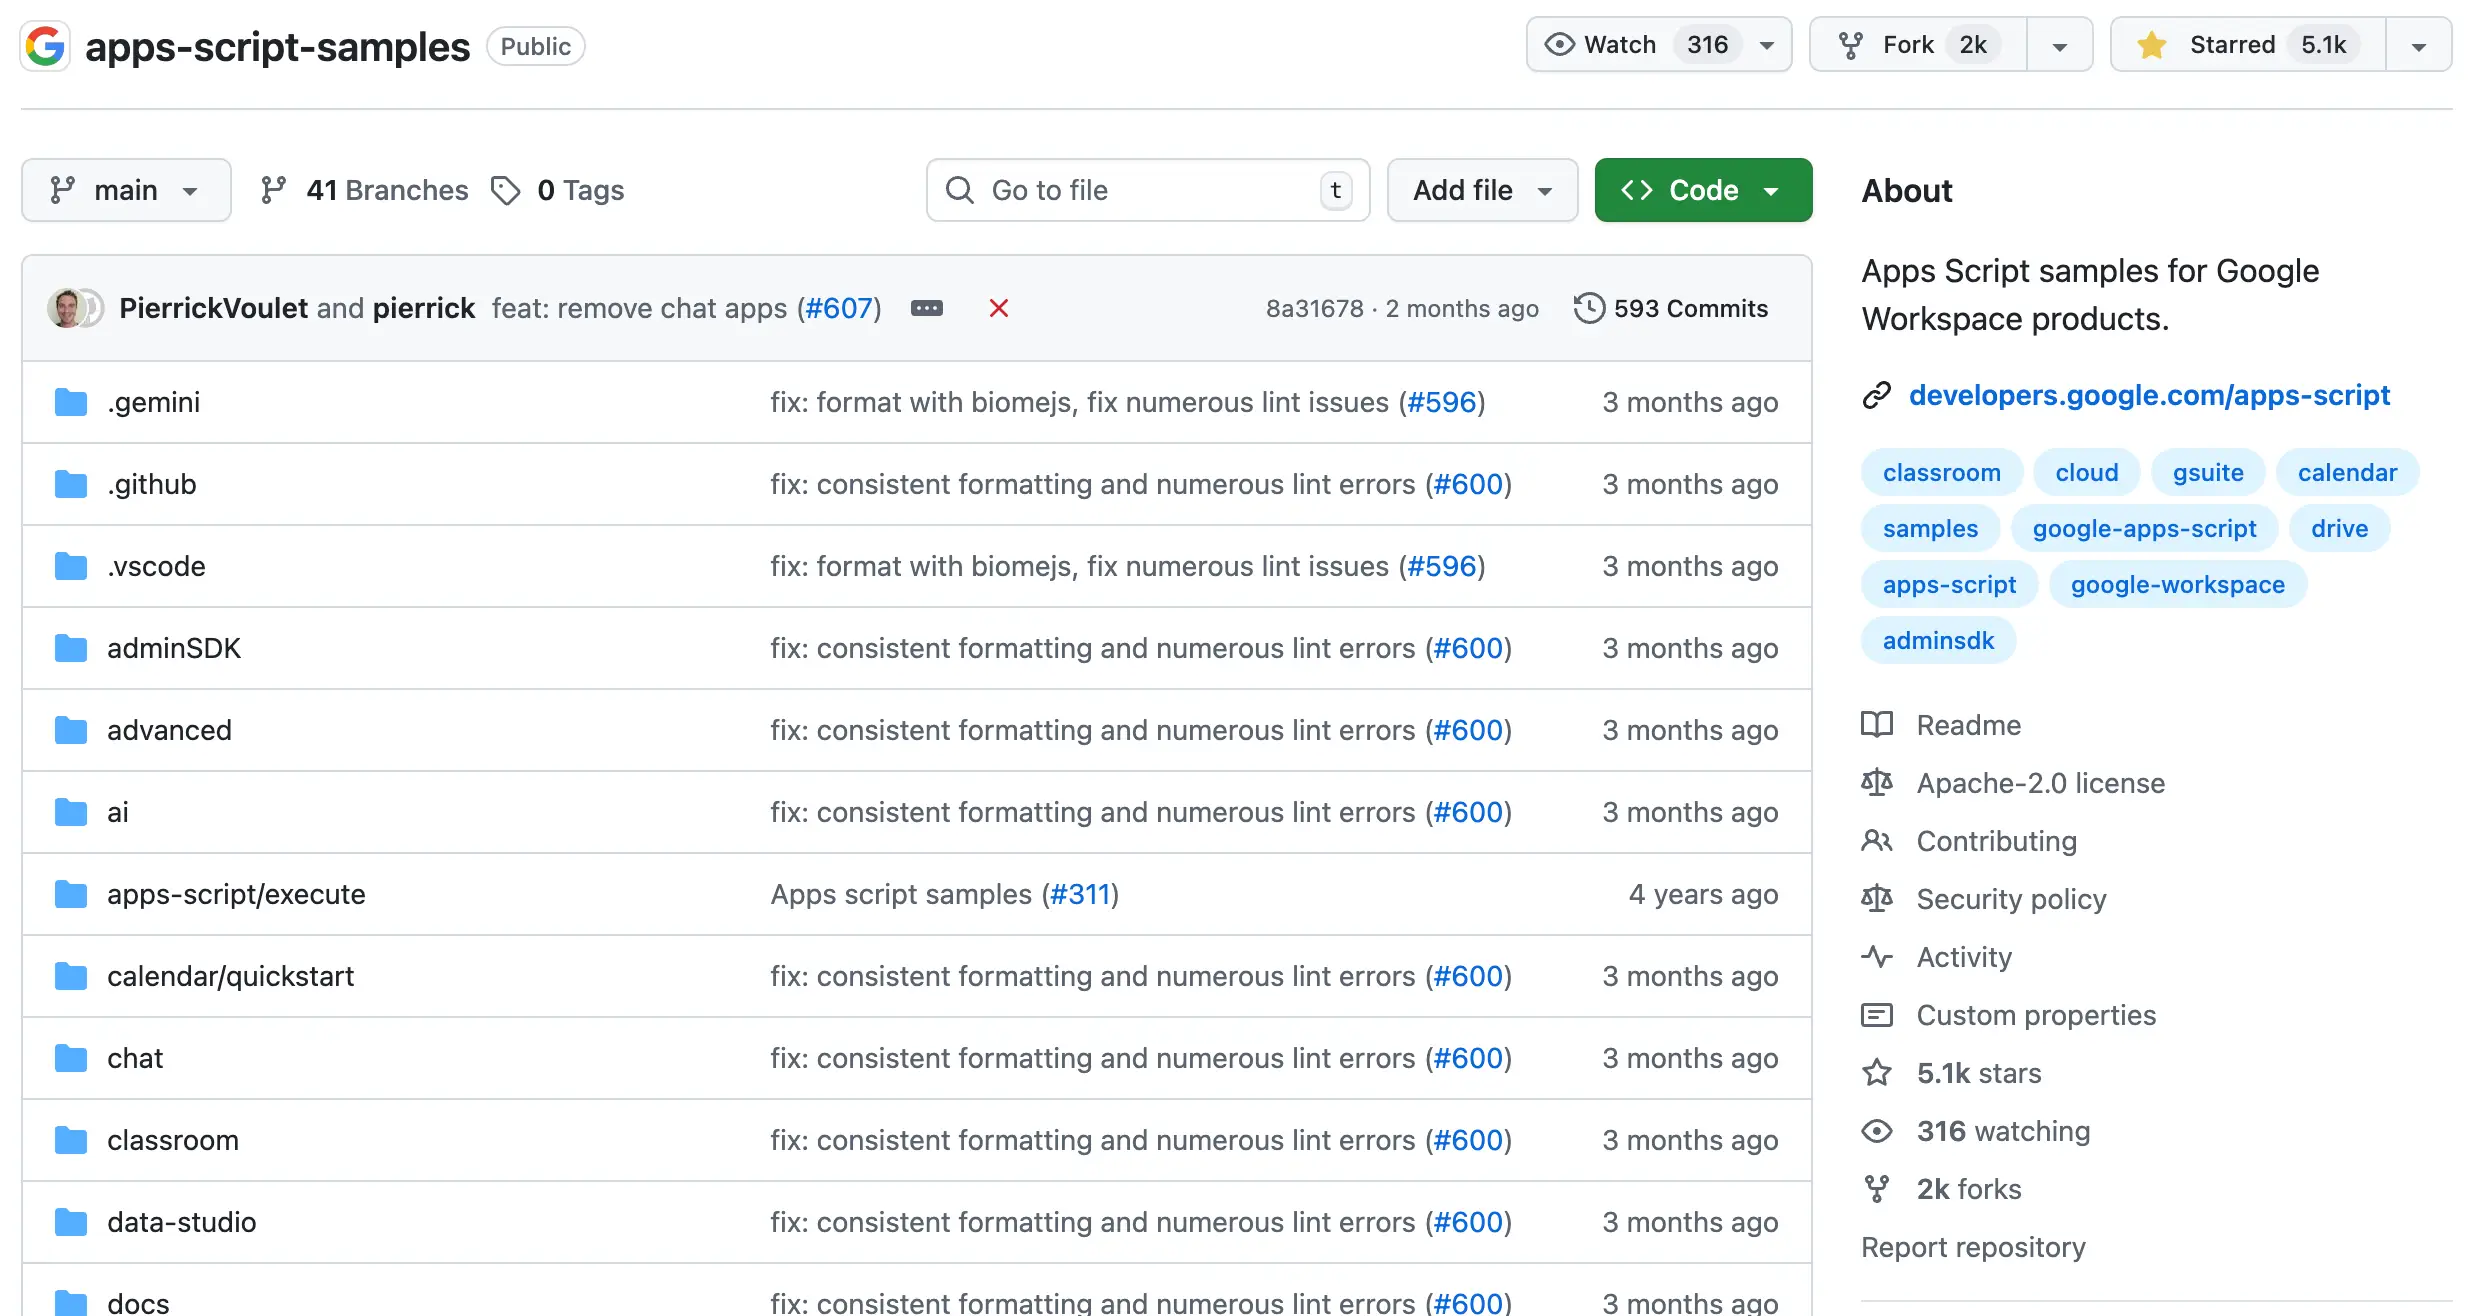Open the Fork options dropdown arrow
2478x1316 pixels.
point(2059,46)
